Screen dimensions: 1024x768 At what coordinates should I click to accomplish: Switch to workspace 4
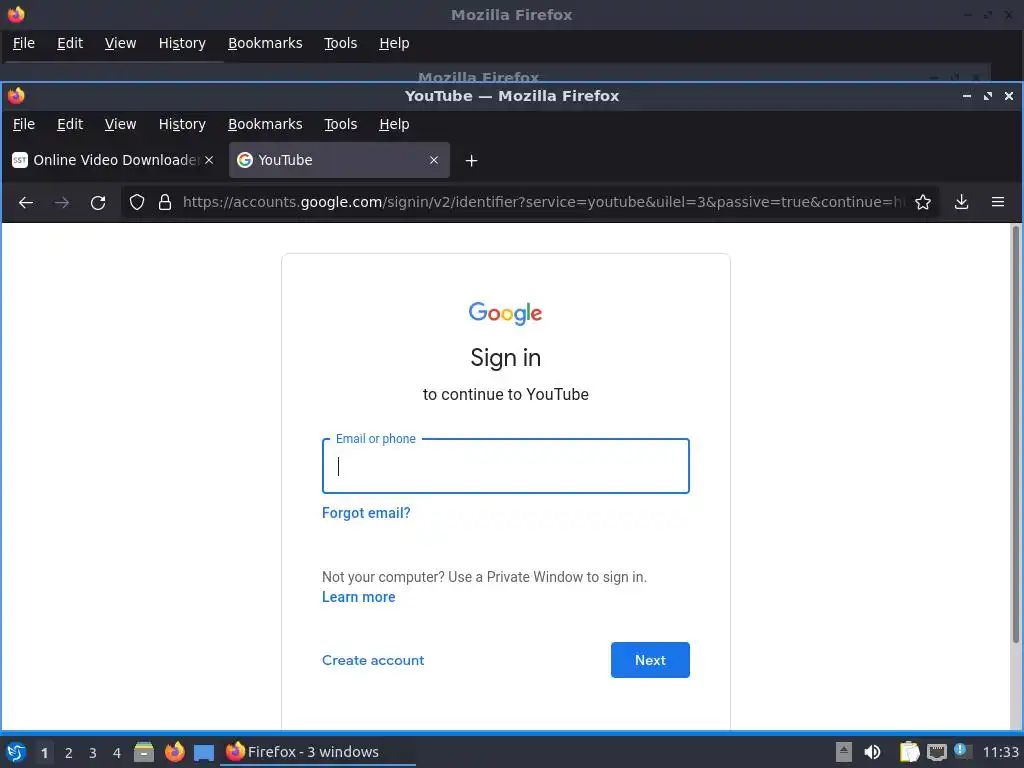pos(117,752)
